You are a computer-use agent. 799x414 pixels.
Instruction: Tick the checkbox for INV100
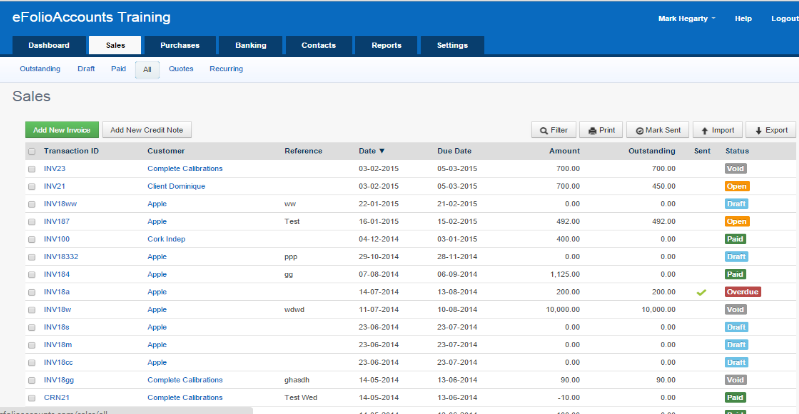click(x=32, y=239)
